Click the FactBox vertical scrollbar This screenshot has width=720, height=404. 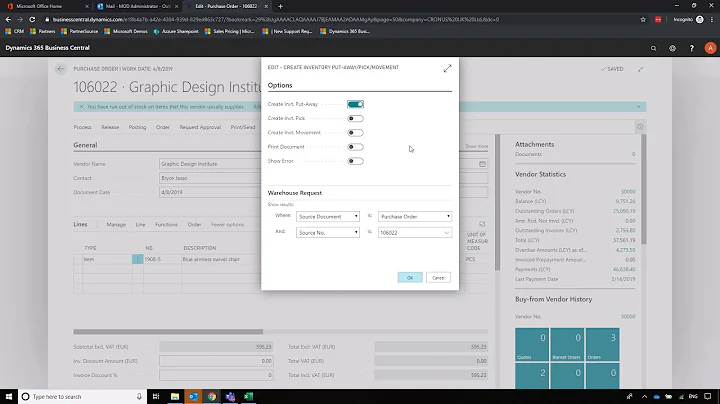tap(643, 189)
